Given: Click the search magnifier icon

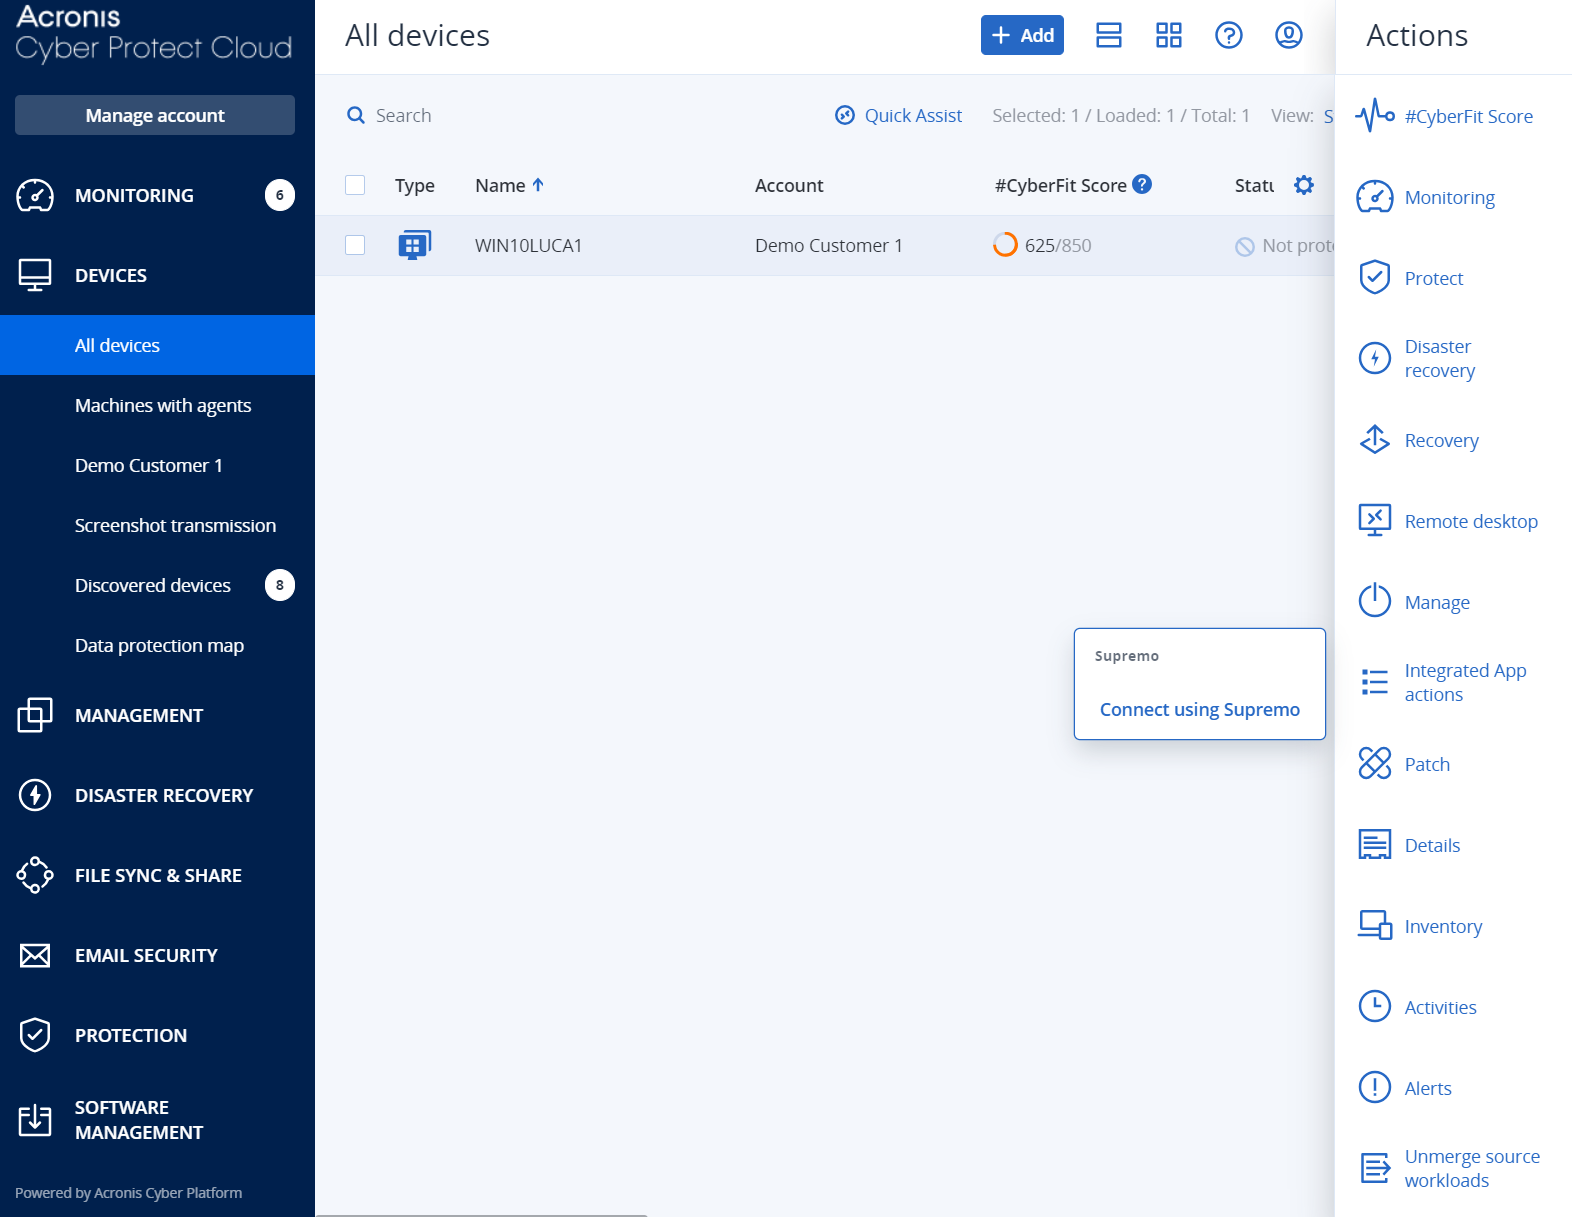Looking at the screenshot, I should [356, 115].
